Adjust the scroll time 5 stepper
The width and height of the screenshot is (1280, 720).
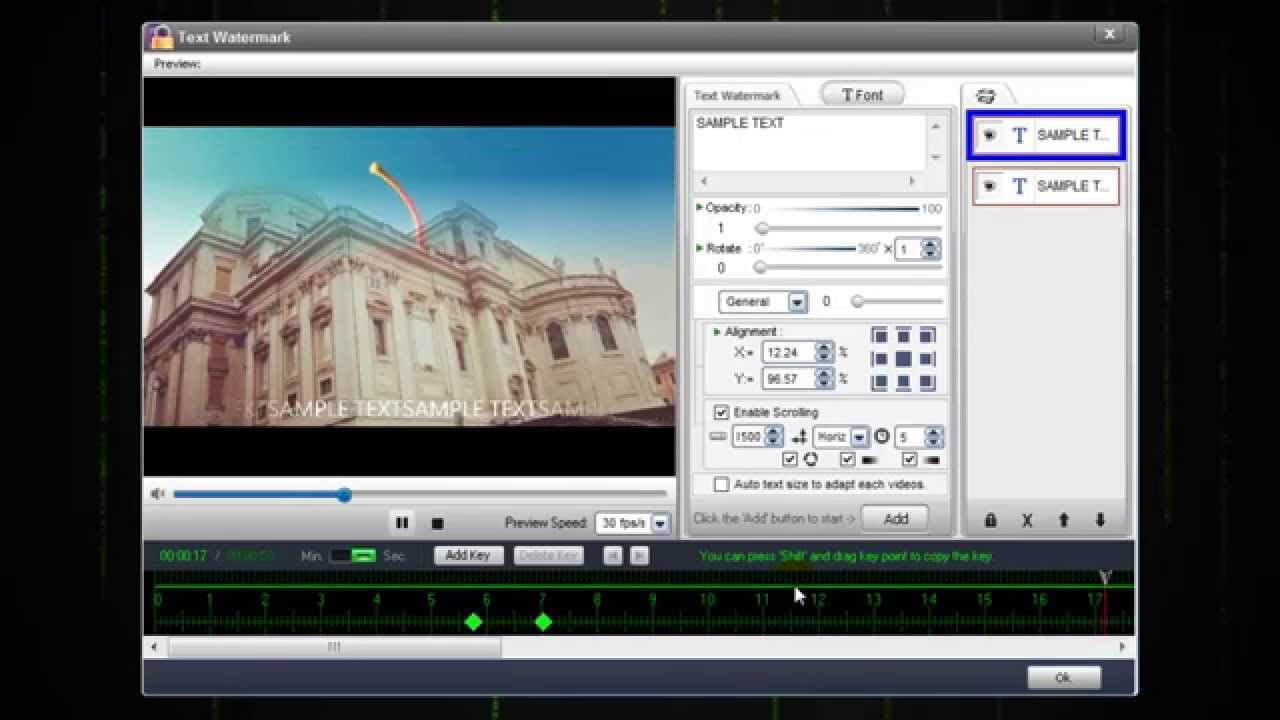pyautogui.click(x=934, y=437)
